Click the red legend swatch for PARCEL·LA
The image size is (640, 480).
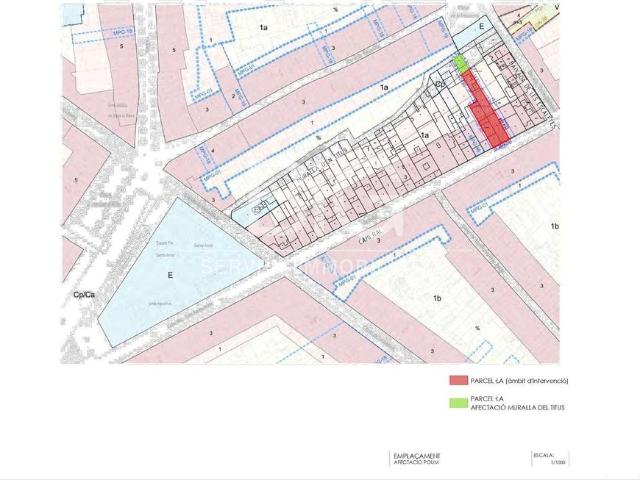click(459, 381)
